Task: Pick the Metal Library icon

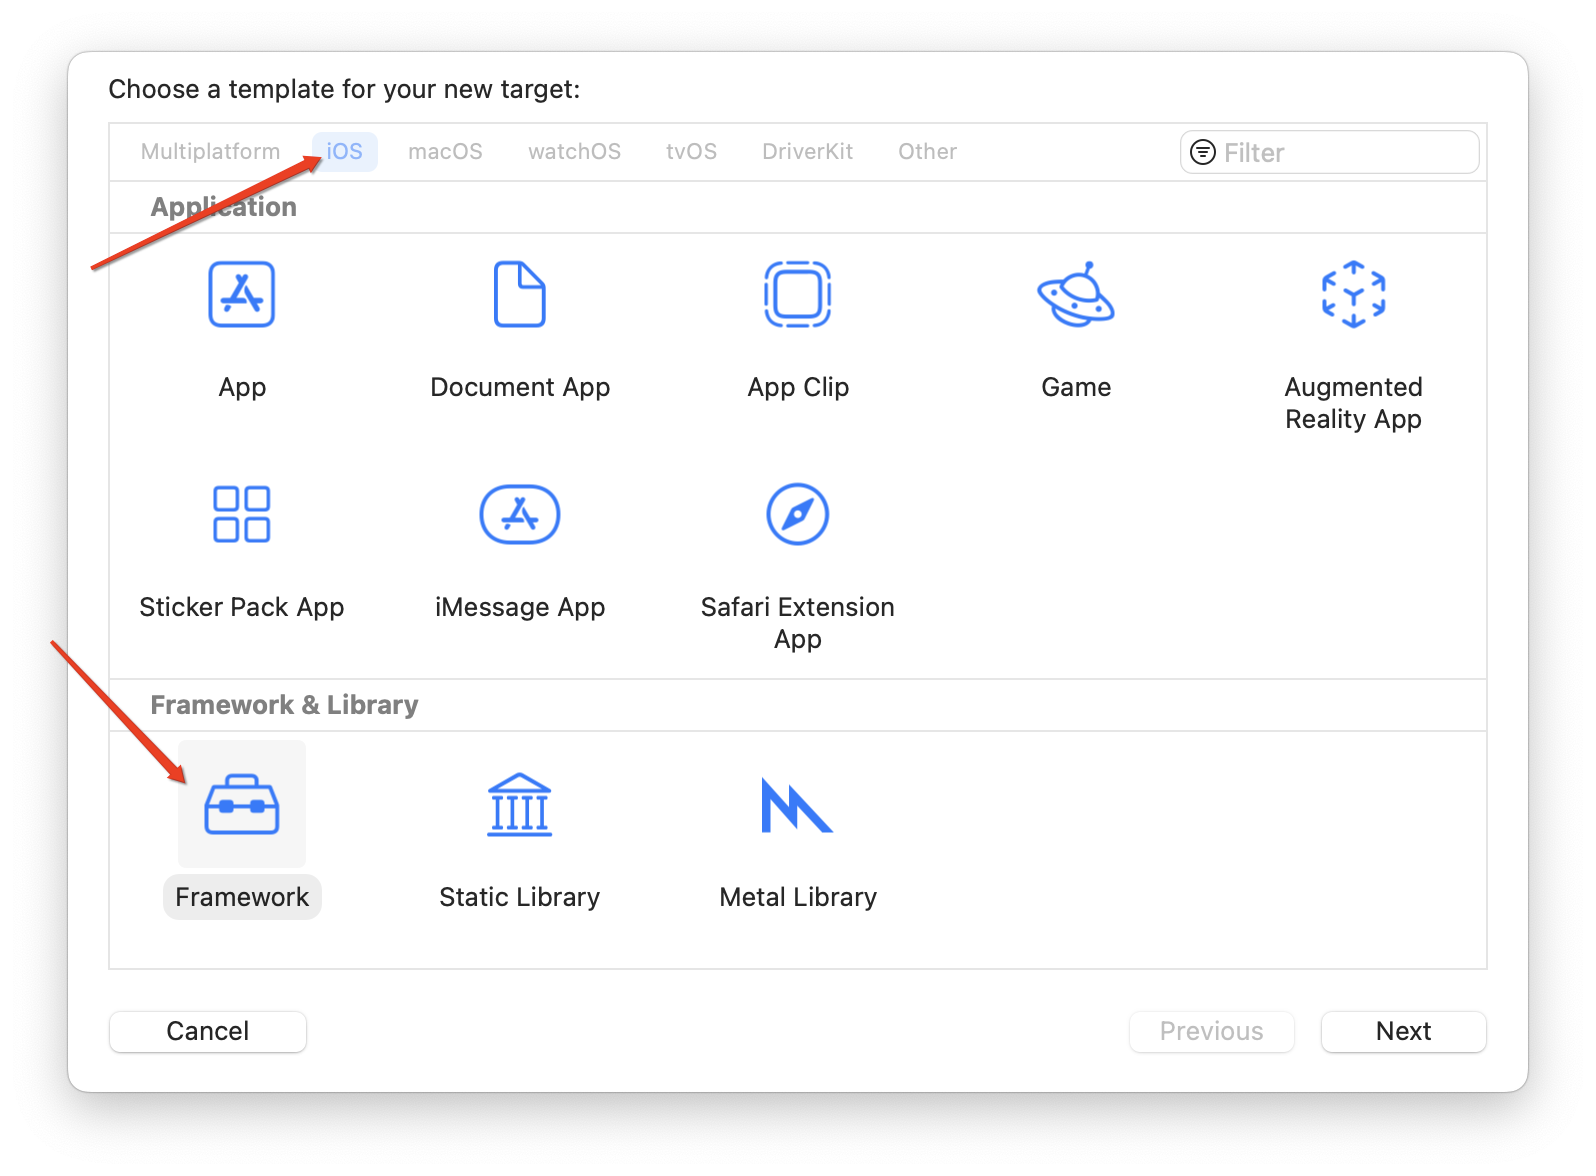Action: [x=797, y=805]
